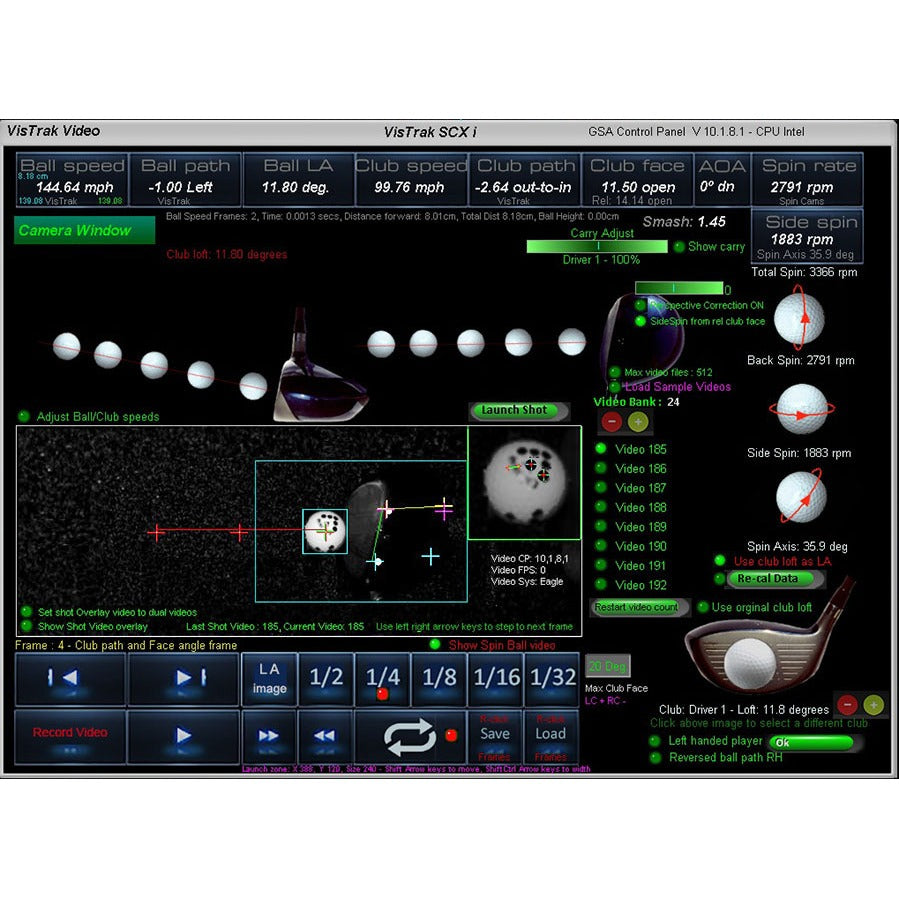The image size is (899, 899).
Task: Increase video bank with yellow plus icon
Action: [638, 421]
